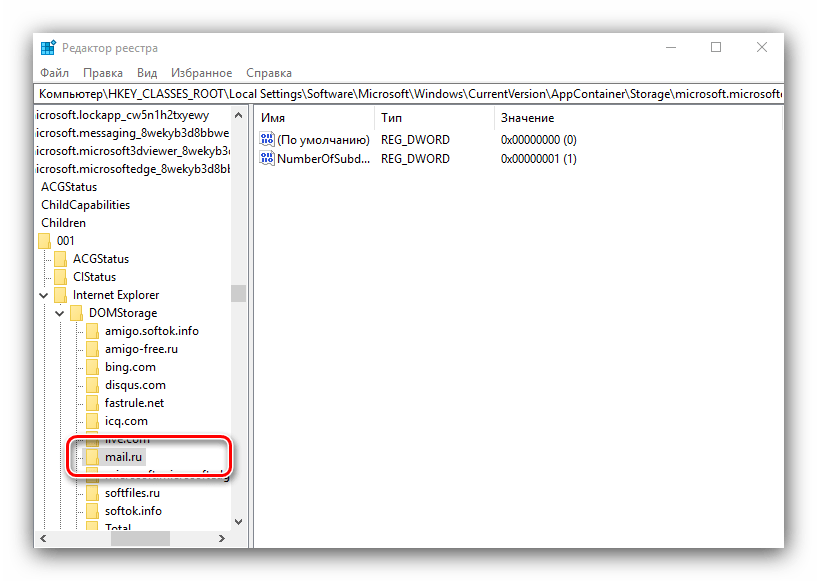Collapse the DOMStorage tree node

60,313
